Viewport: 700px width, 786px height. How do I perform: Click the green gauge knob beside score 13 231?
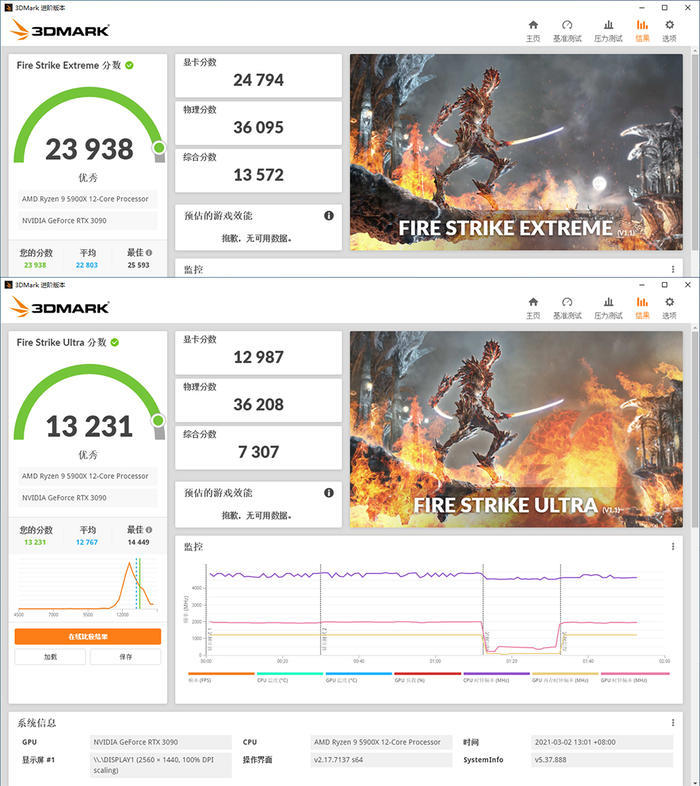(158, 420)
